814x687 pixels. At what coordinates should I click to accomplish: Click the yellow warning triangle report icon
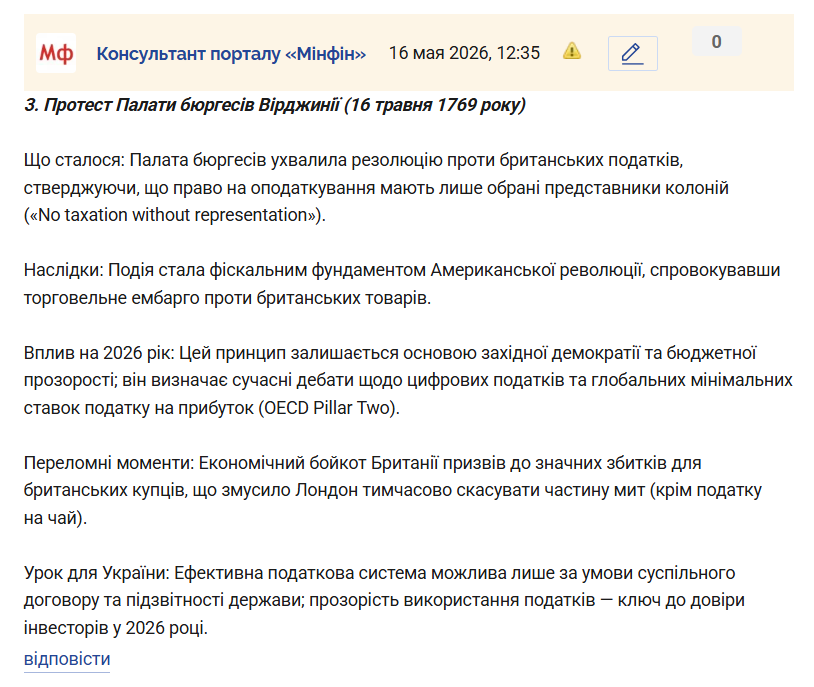click(x=572, y=51)
